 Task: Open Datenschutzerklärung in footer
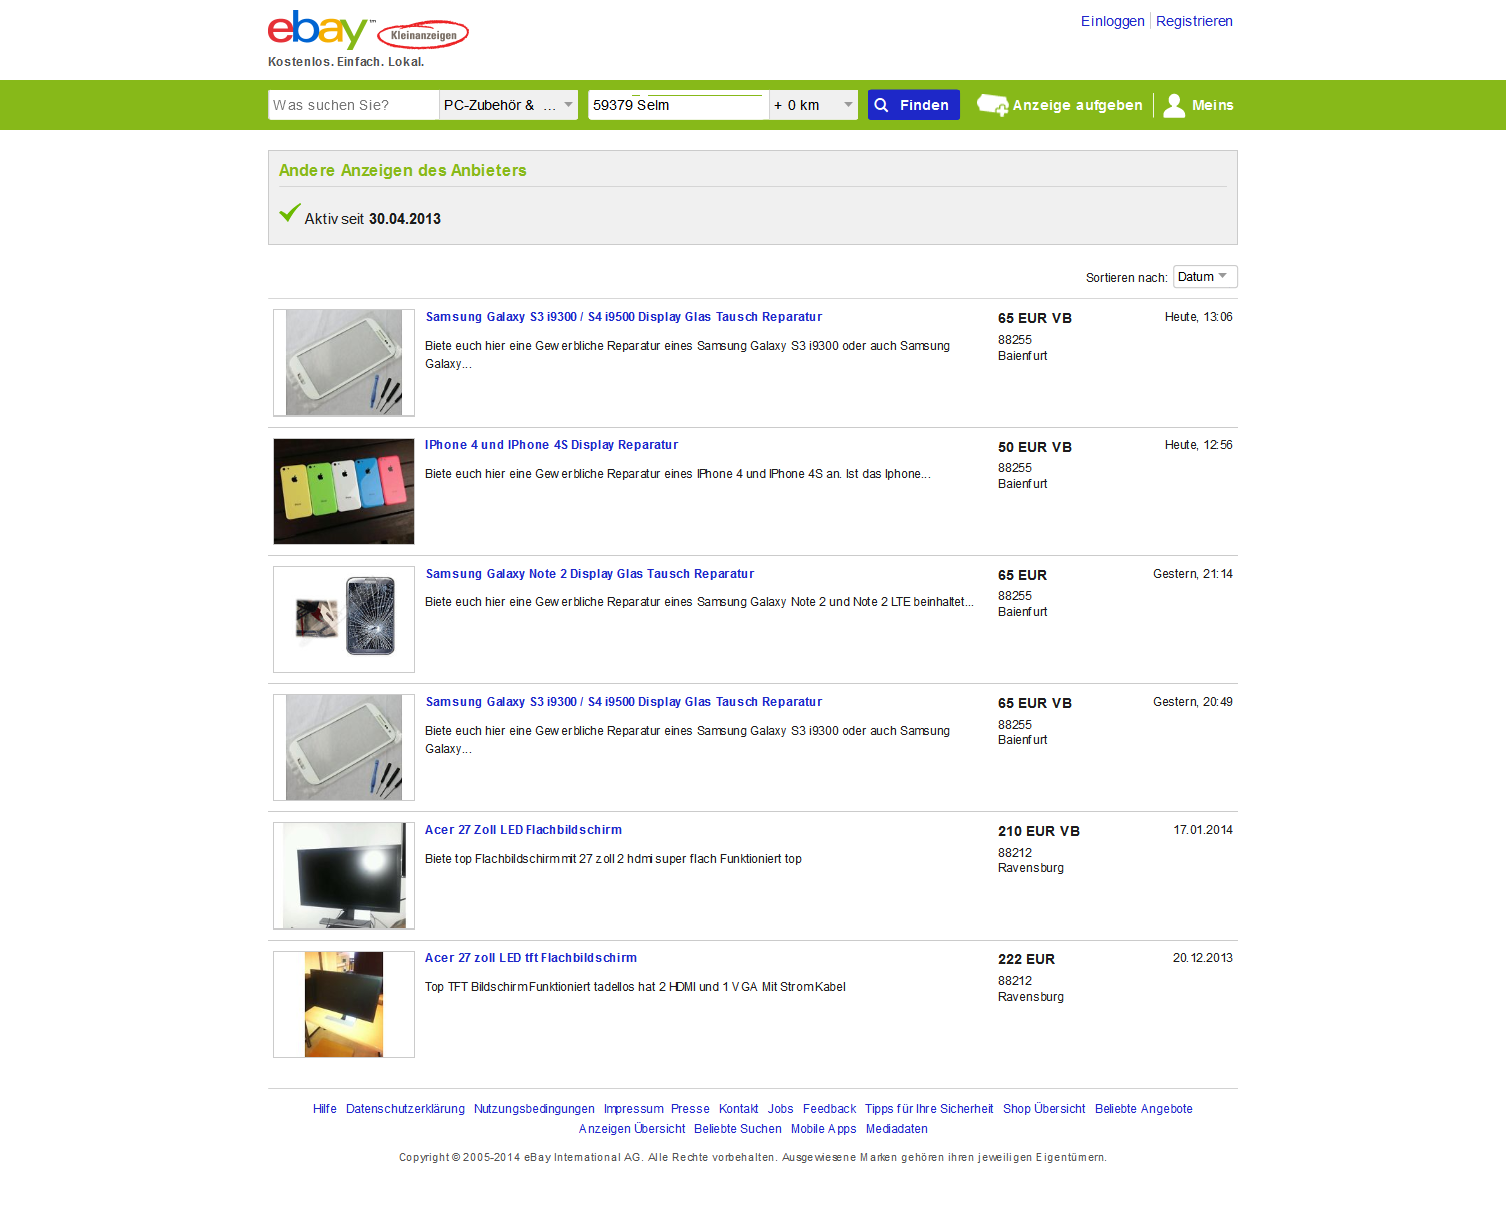coord(405,1109)
